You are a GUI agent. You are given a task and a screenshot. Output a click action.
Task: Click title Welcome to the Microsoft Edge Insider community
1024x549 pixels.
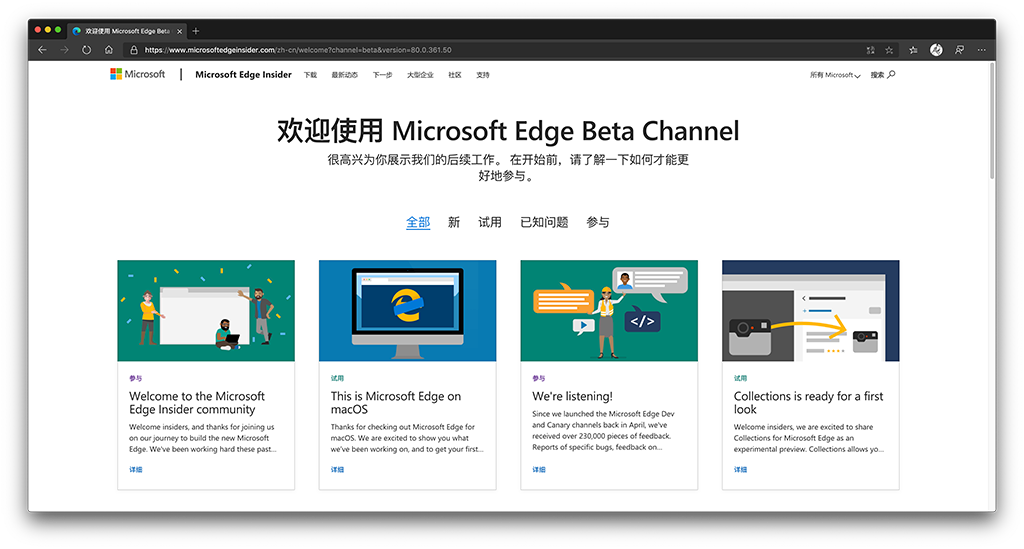click(x=197, y=403)
